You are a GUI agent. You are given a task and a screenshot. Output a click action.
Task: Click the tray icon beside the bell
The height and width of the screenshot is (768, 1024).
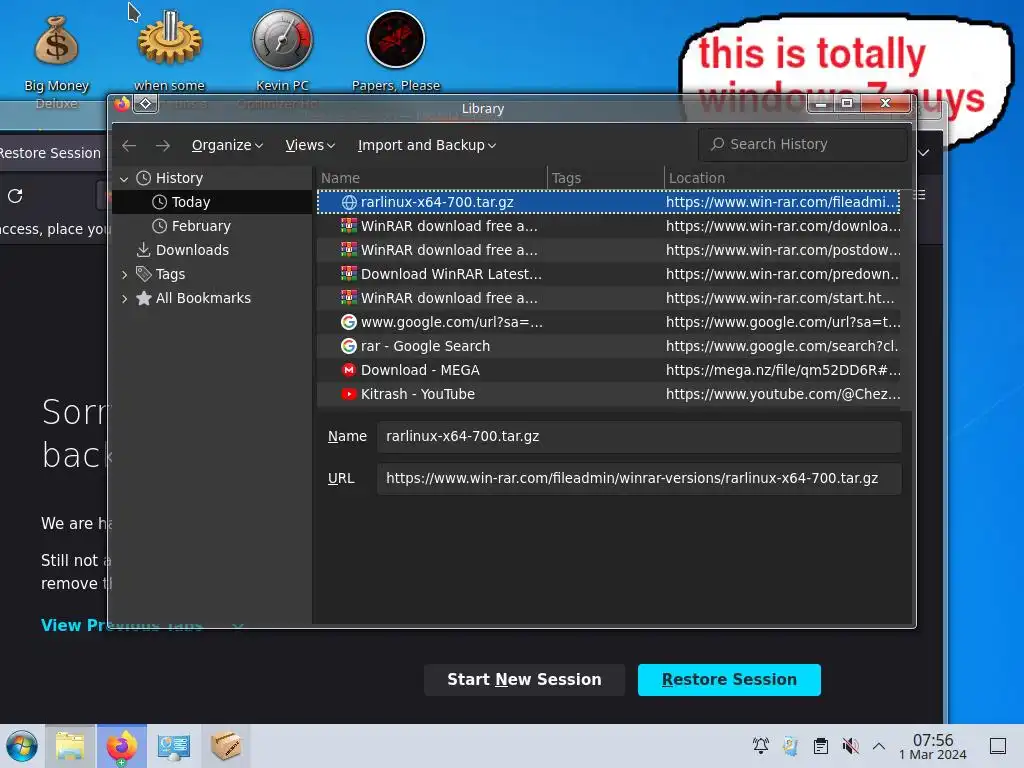pyautogui.click(x=790, y=746)
